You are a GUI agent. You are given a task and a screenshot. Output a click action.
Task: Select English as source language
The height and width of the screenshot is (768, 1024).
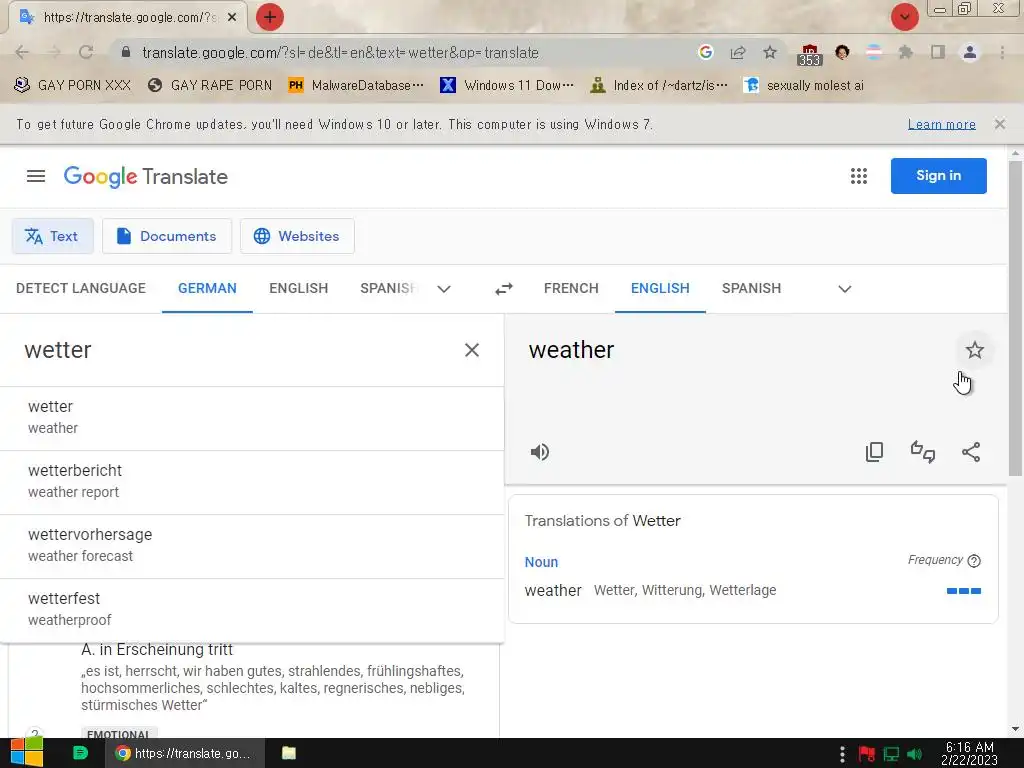298,289
